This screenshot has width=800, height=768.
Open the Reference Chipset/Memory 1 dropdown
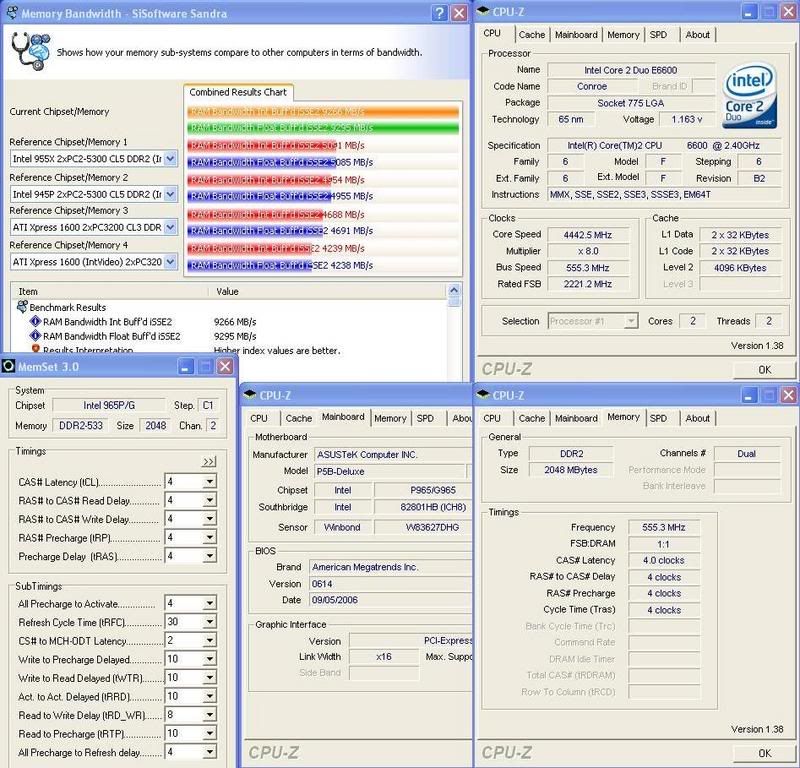(169, 159)
